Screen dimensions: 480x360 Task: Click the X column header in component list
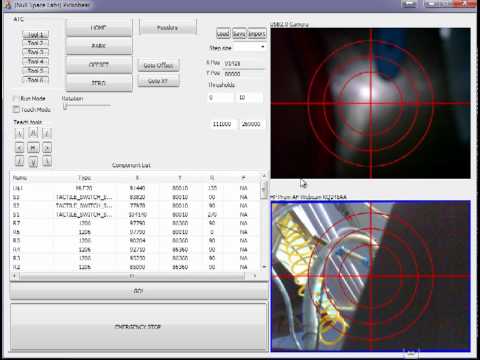point(137,178)
